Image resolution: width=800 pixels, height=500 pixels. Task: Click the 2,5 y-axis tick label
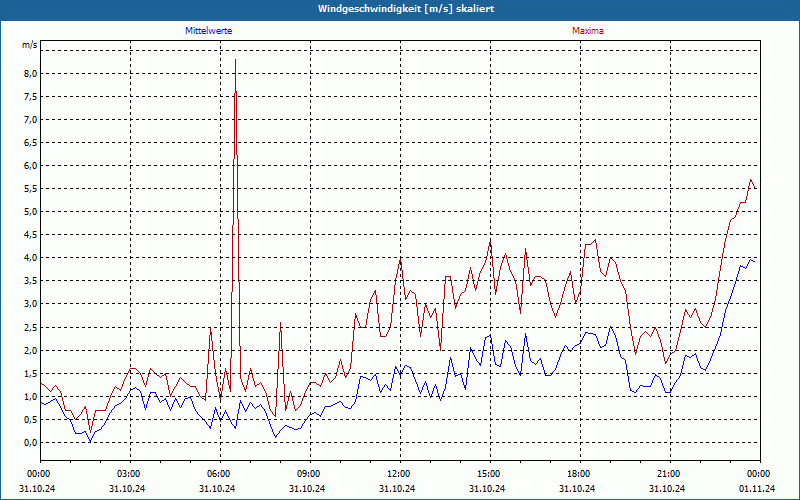click(x=30, y=328)
